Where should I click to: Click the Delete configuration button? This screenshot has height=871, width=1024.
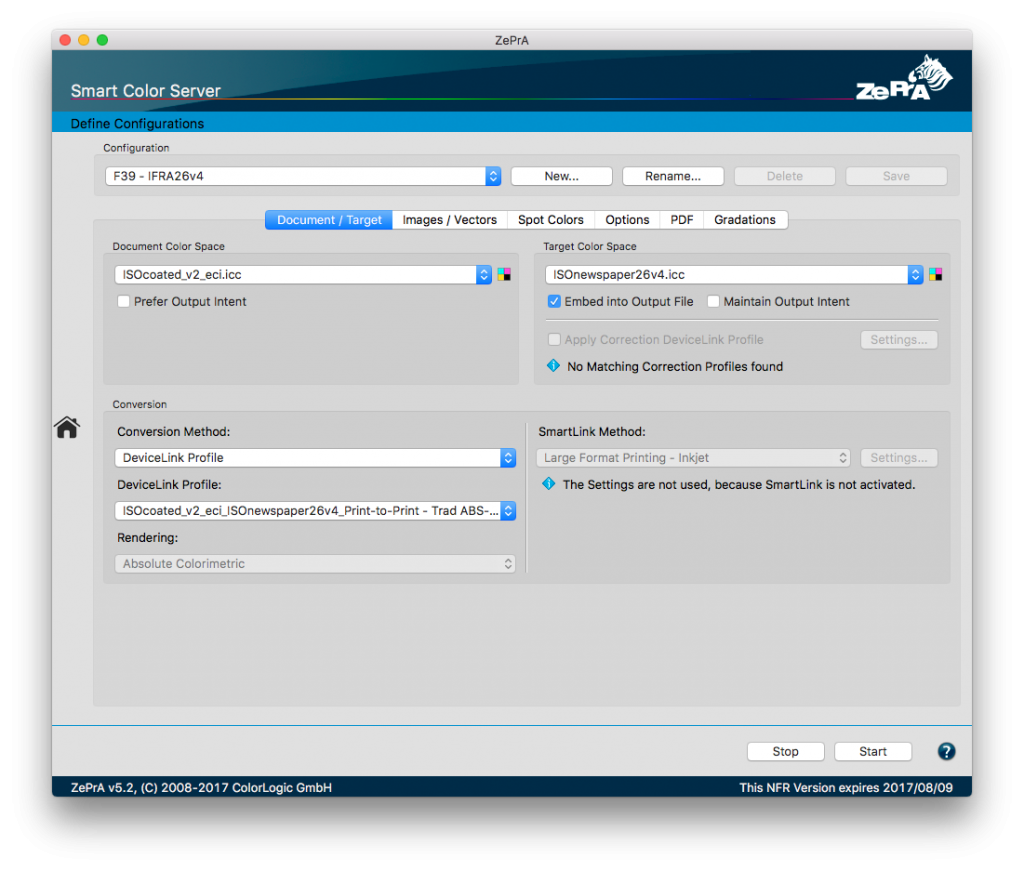[x=785, y=176]
